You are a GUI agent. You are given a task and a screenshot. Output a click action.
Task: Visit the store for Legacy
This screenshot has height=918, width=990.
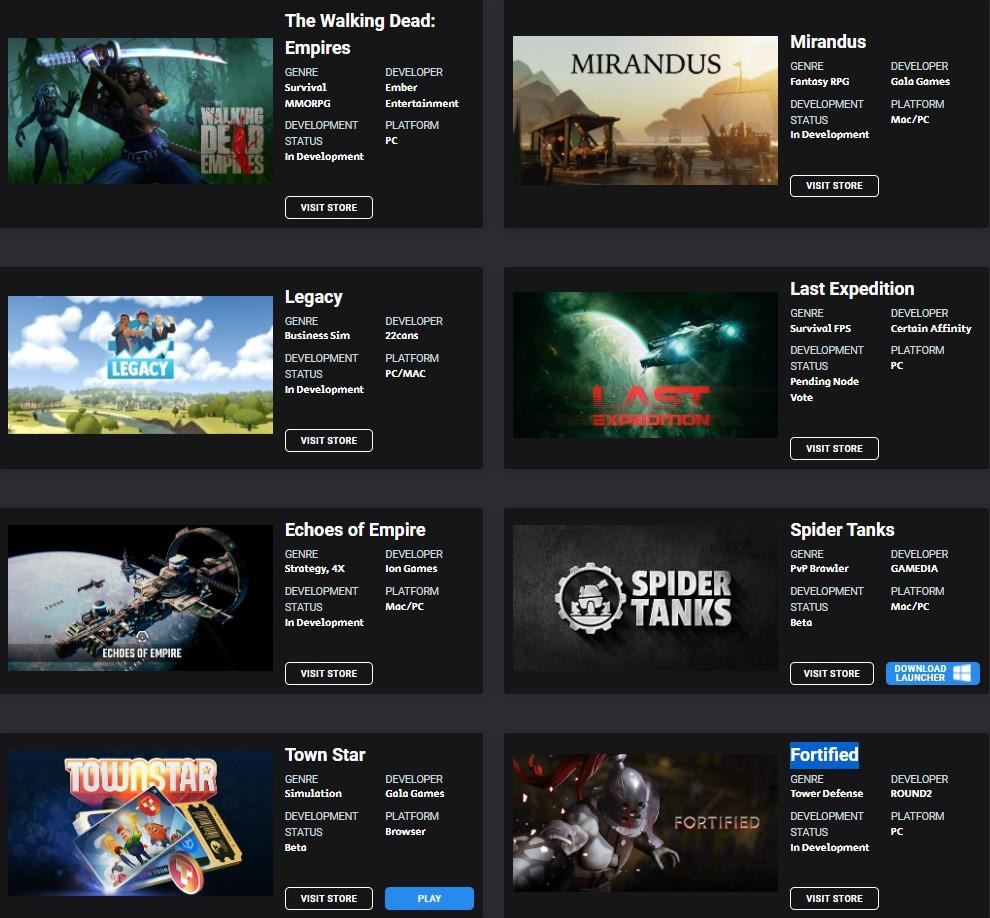tap(328, 440)
